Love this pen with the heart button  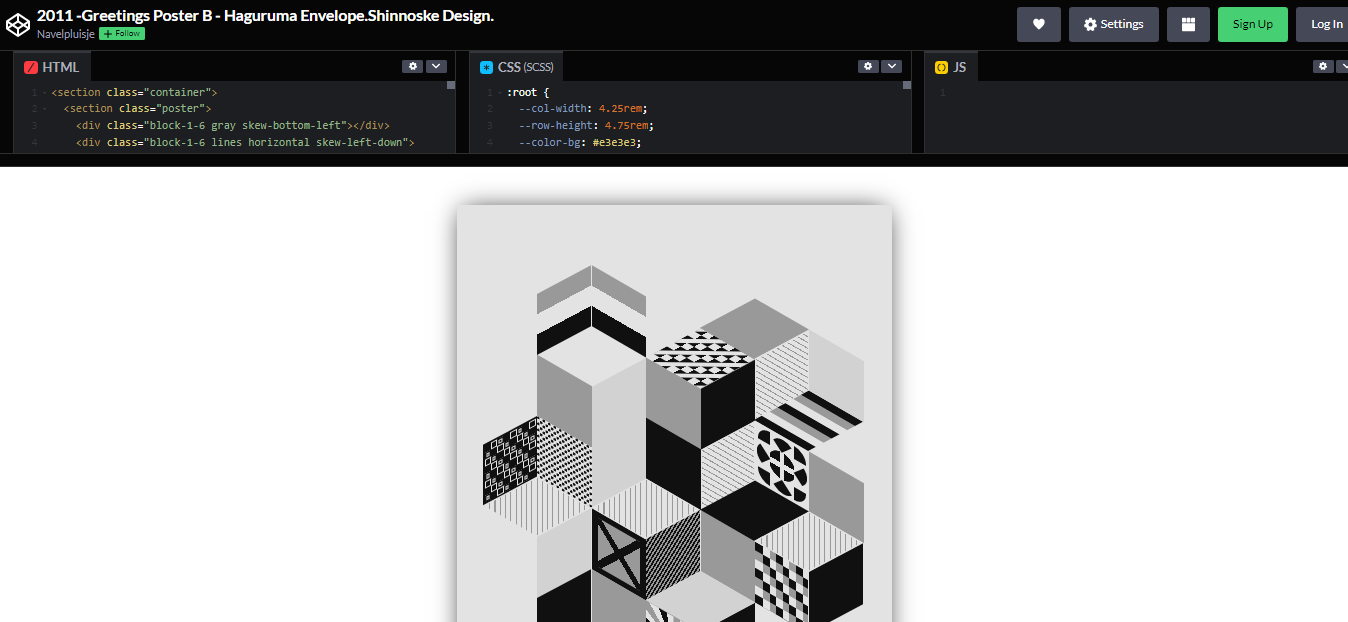[1039, 24]
